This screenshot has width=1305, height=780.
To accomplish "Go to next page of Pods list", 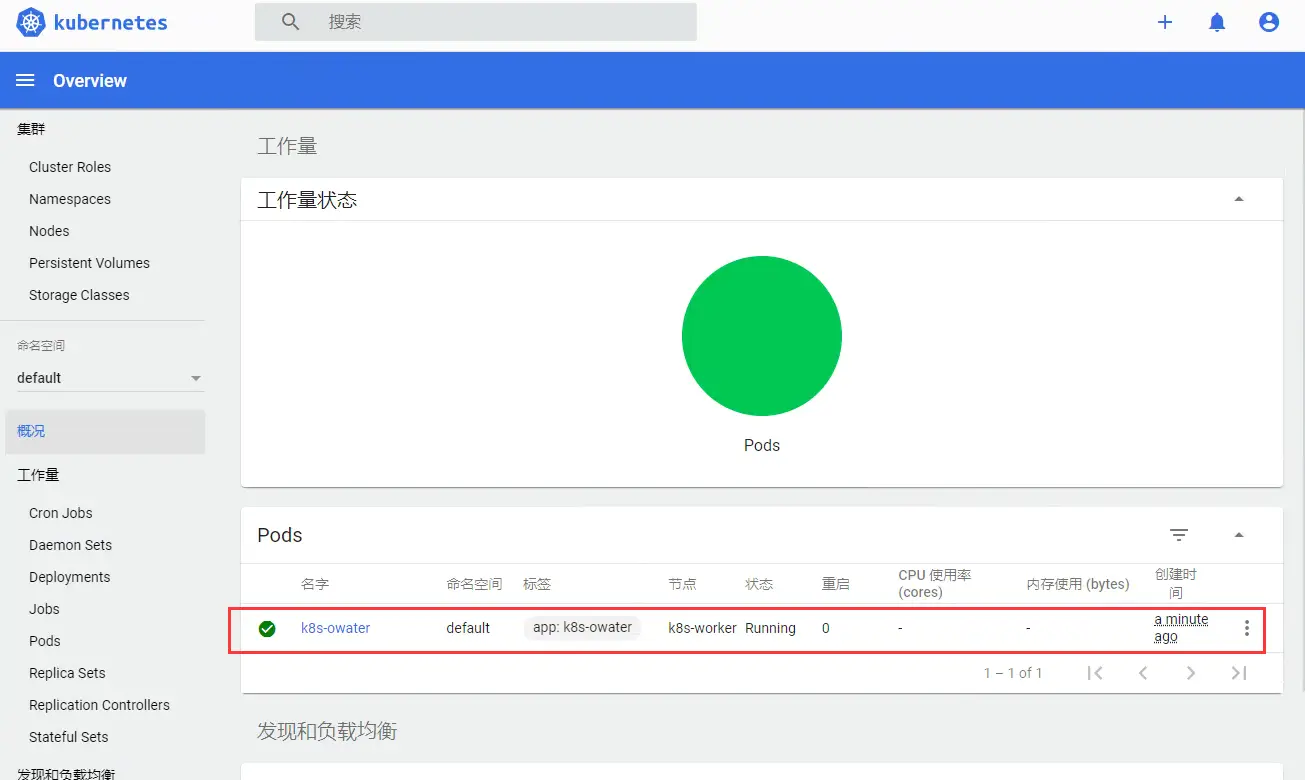I will click(1191, 673).
